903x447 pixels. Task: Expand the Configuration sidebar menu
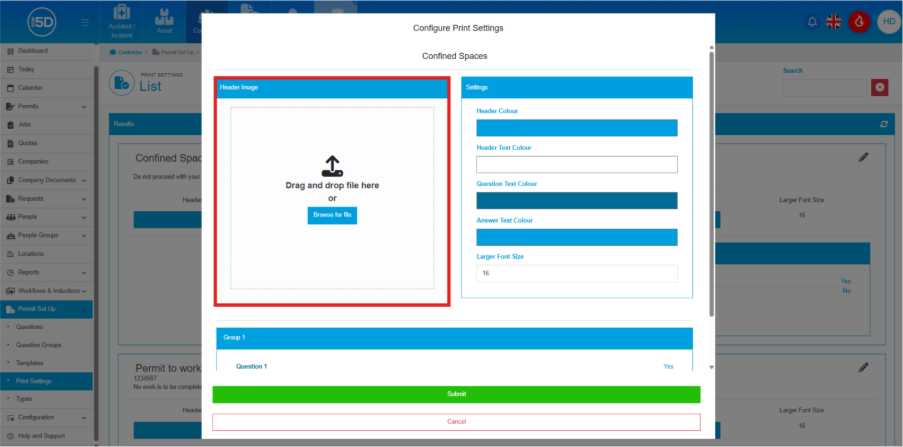(x=46, y=418)
